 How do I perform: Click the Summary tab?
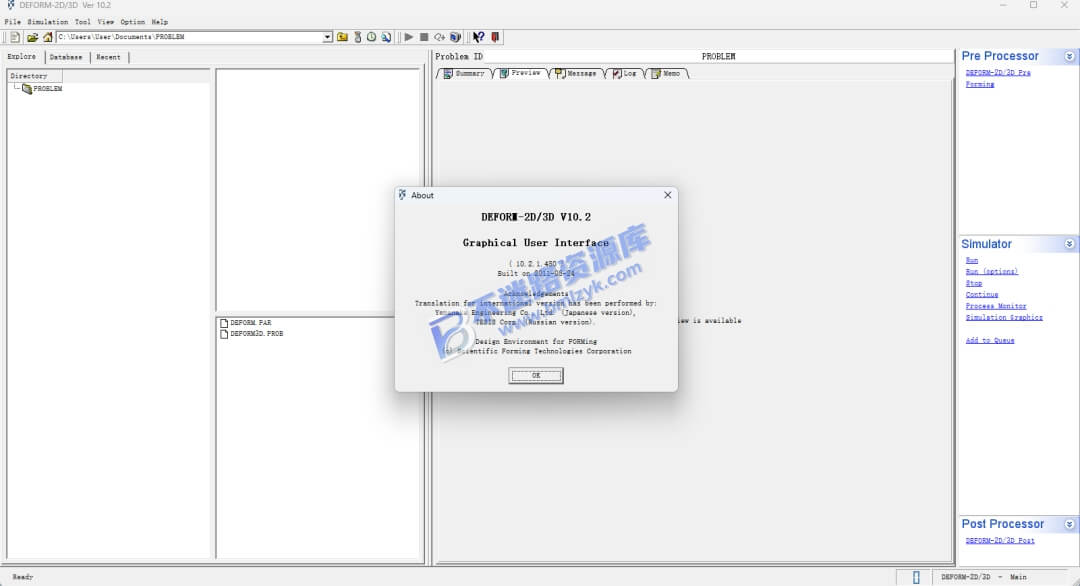point(465,74)
